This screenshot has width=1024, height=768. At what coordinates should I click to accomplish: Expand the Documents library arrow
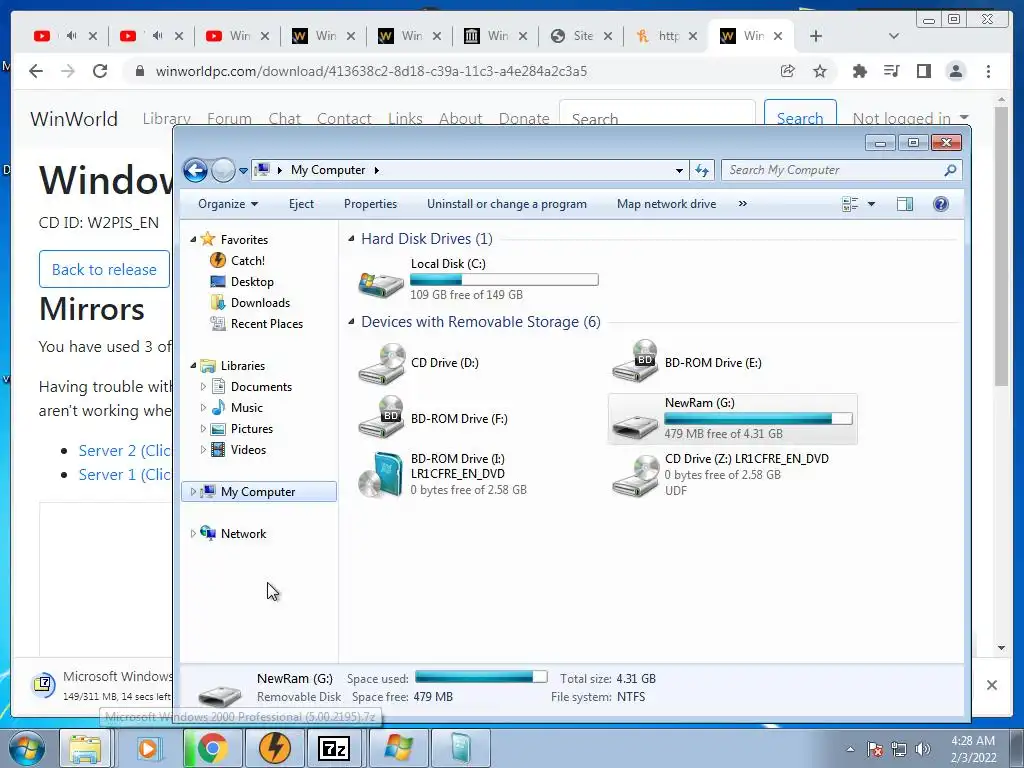coord(203,387)
